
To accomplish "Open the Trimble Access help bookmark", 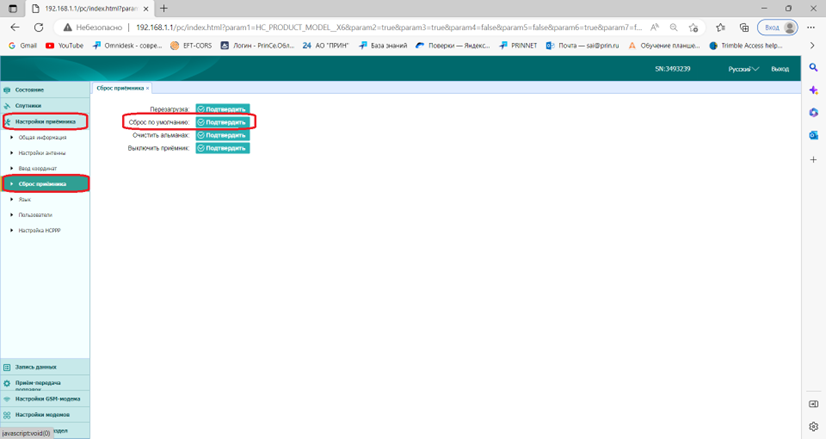I will (746, 46).
